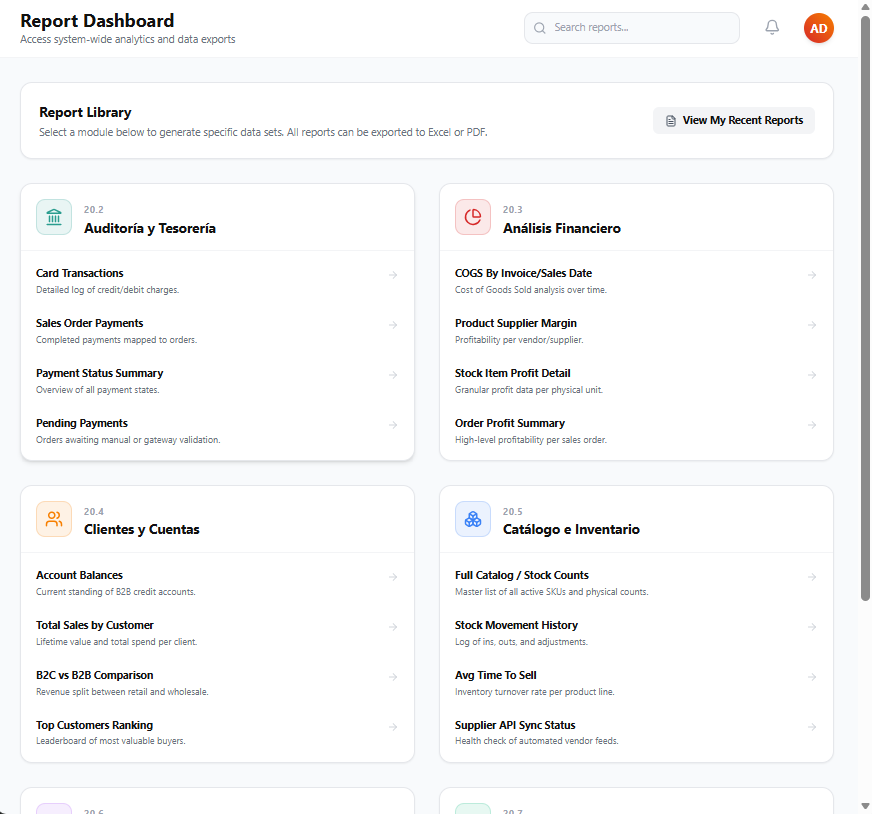Click the arrow beside Full Catalog / Stock Counts

(812, 577)
